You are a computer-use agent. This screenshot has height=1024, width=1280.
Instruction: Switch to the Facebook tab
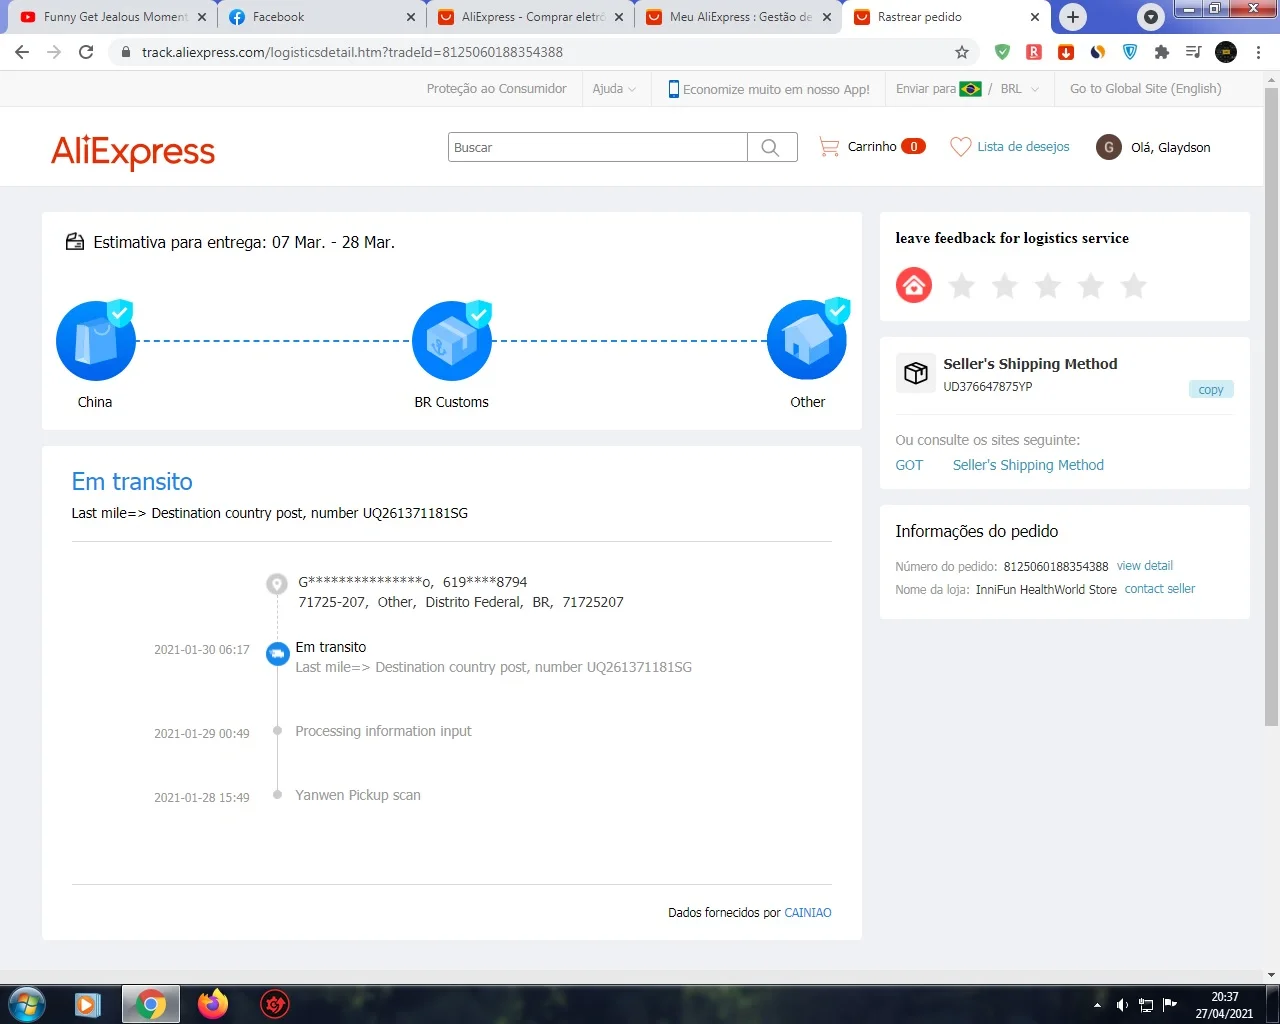[322, 17]
